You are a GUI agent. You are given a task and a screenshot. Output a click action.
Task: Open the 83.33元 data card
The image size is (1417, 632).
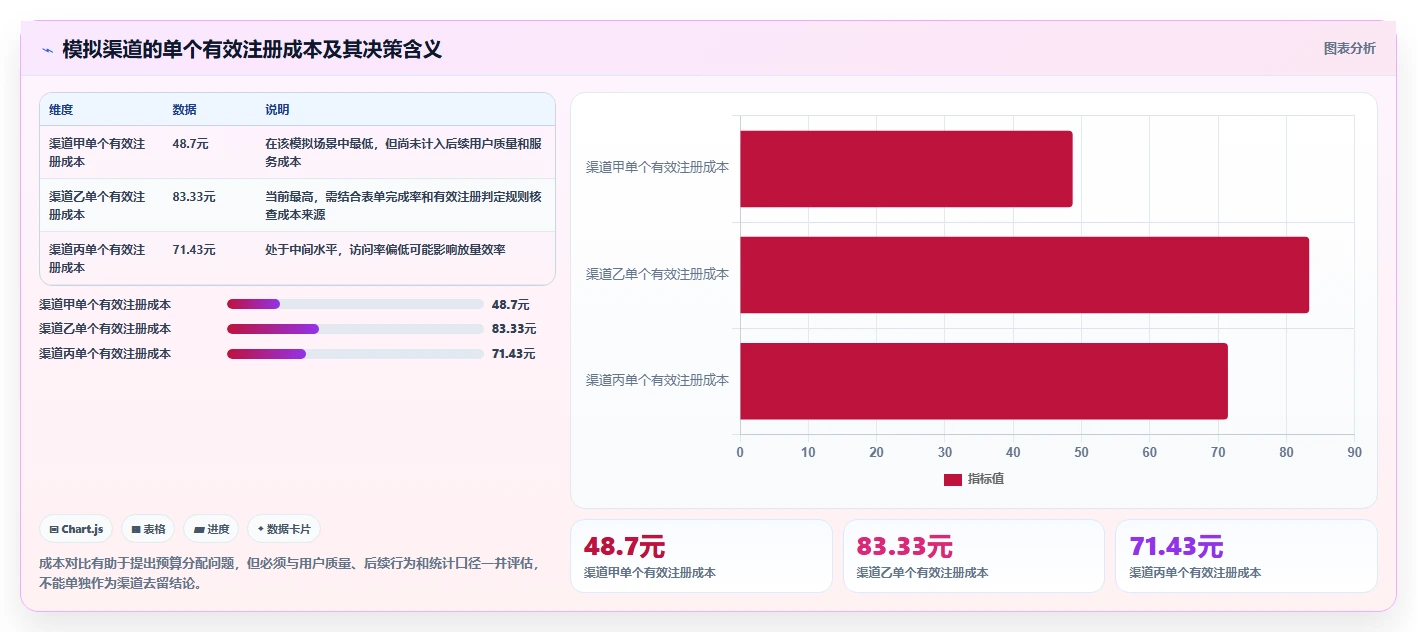click(x=974, y=556)
